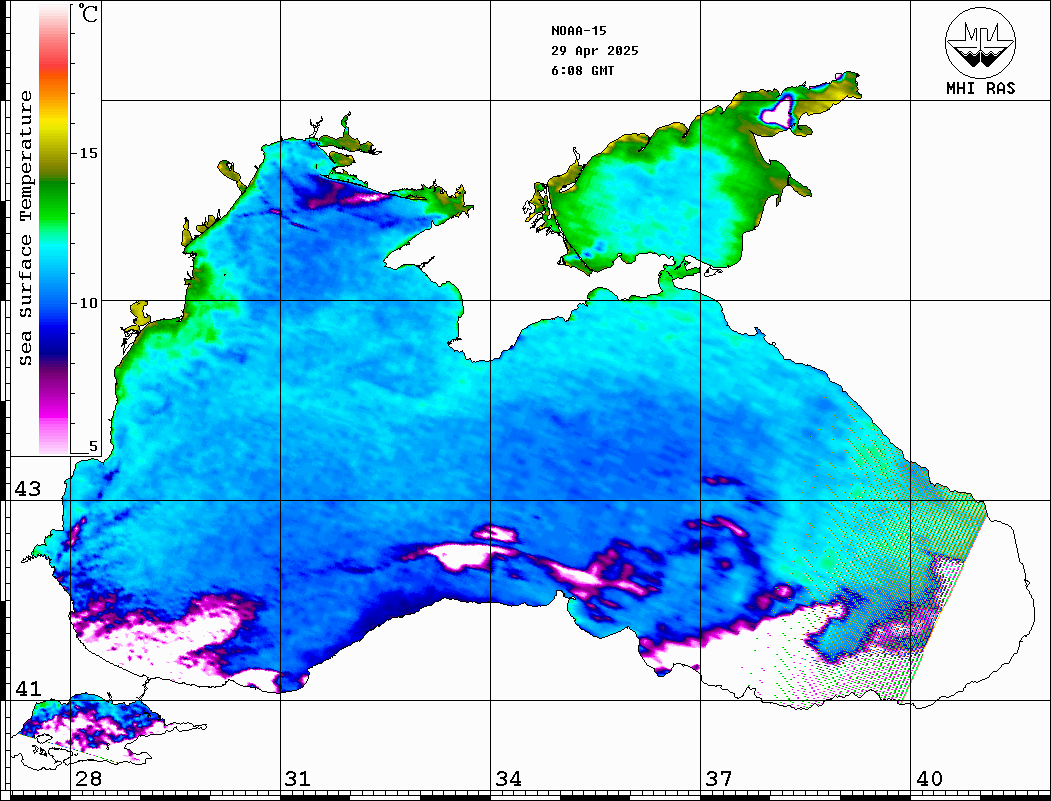The height and width of the screenshot is (801, 1051).
Task: Click the '10' tick on temperature scale
Action: tap(88, 303)
